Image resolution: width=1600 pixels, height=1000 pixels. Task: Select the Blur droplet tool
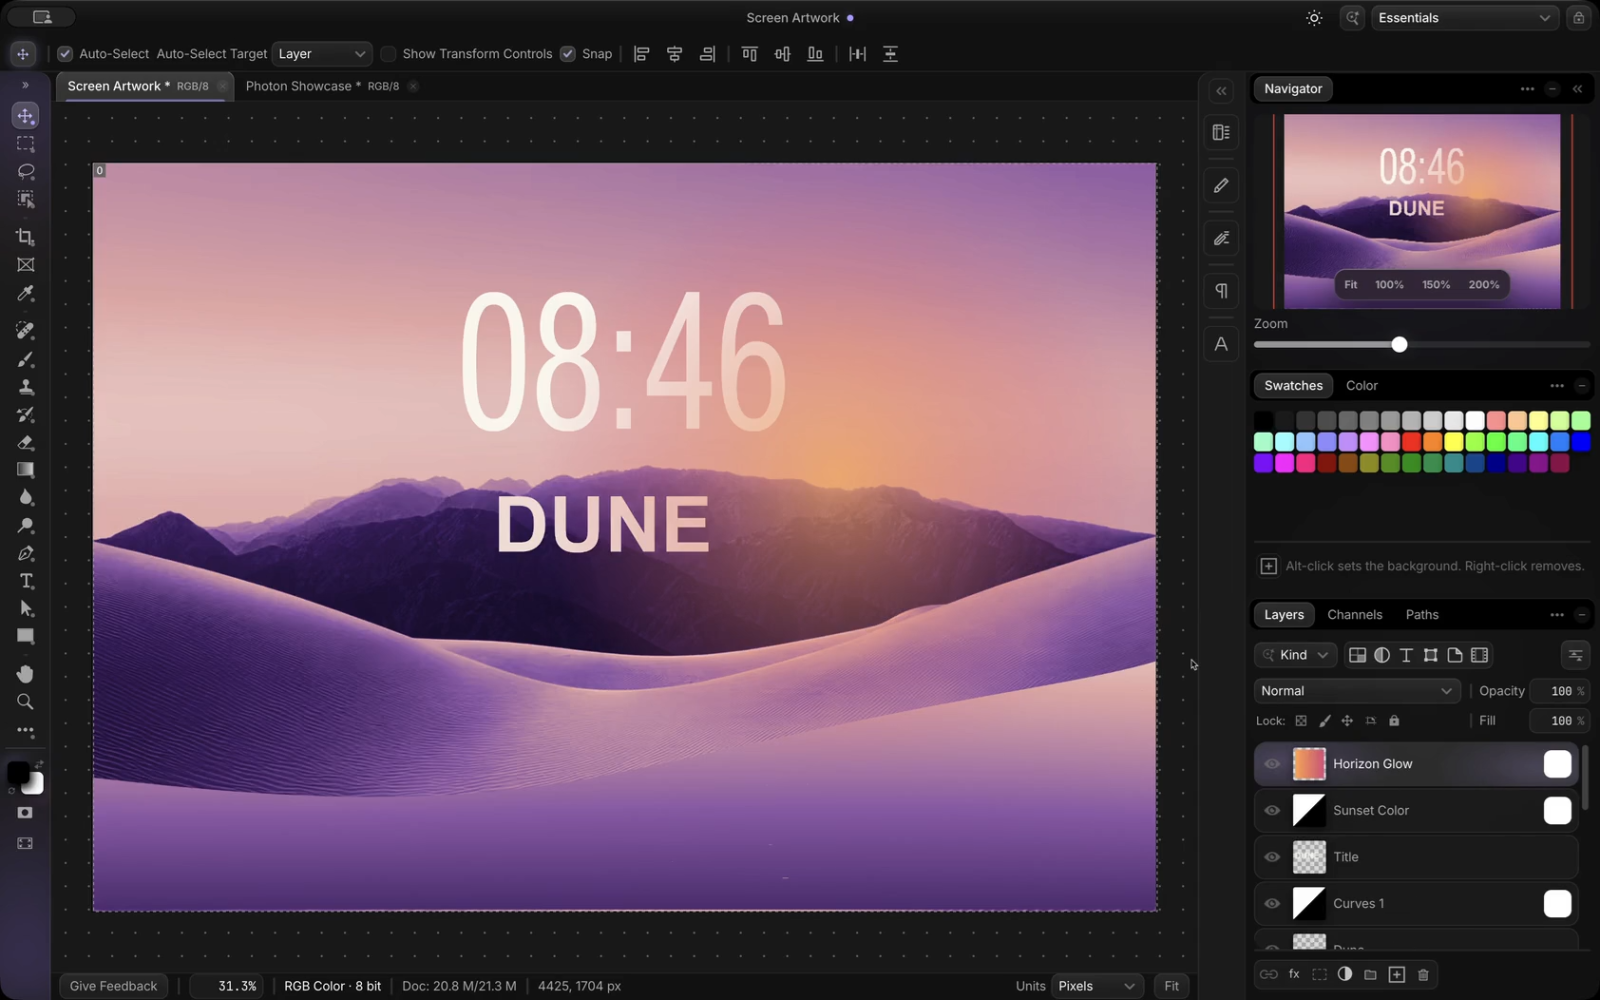pyautogui.click(x=25, y=497)
